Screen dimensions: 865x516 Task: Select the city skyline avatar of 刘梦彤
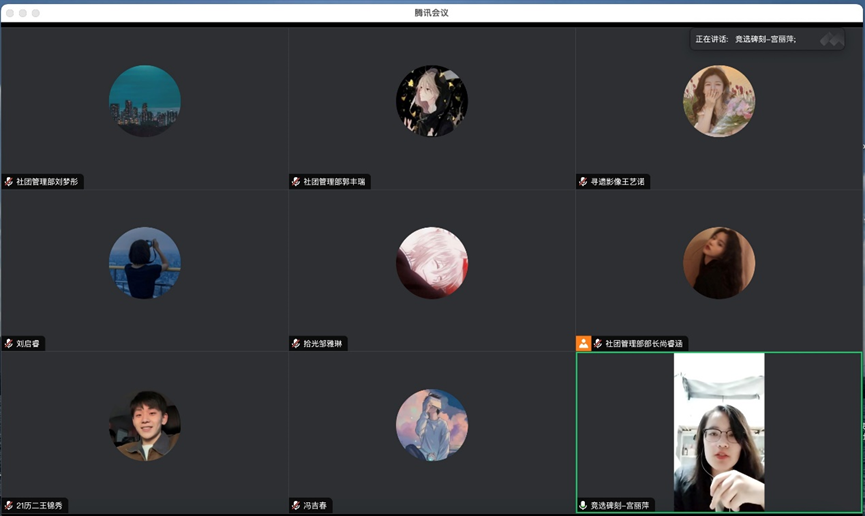(145, 101)
